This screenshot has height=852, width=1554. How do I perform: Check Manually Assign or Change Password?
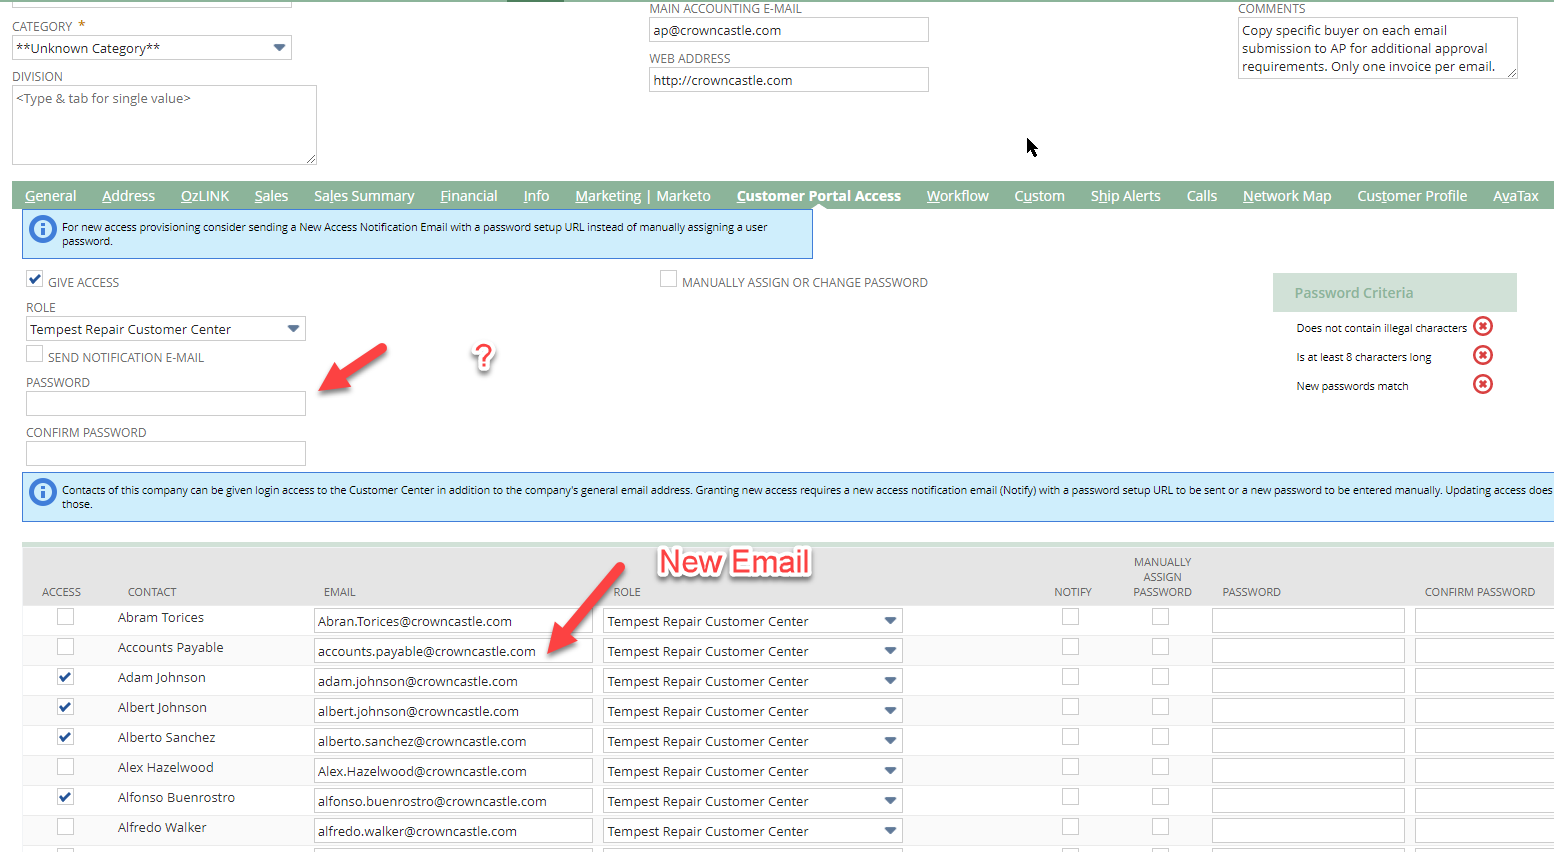click(x=668, y=279)
